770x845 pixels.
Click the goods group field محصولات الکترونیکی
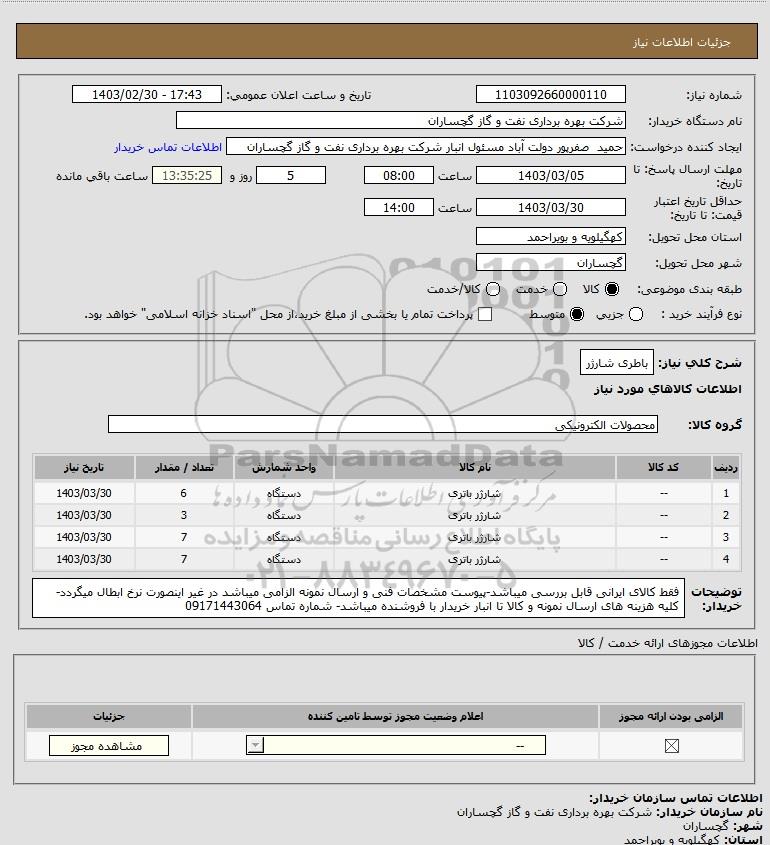[383, 425]
